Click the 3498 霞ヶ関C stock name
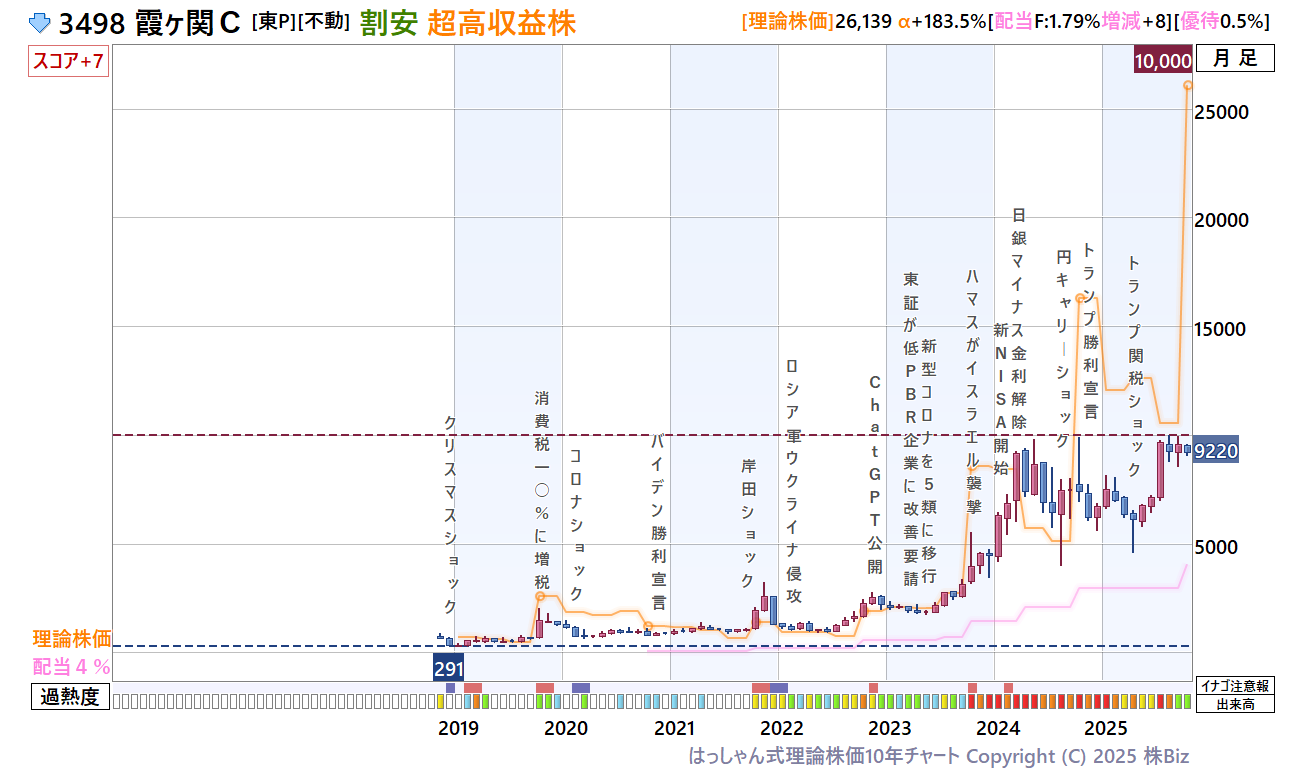Image resolution: width=1300 pixels, height=770 pixels. pyautogui.click(x=149, y=22)
